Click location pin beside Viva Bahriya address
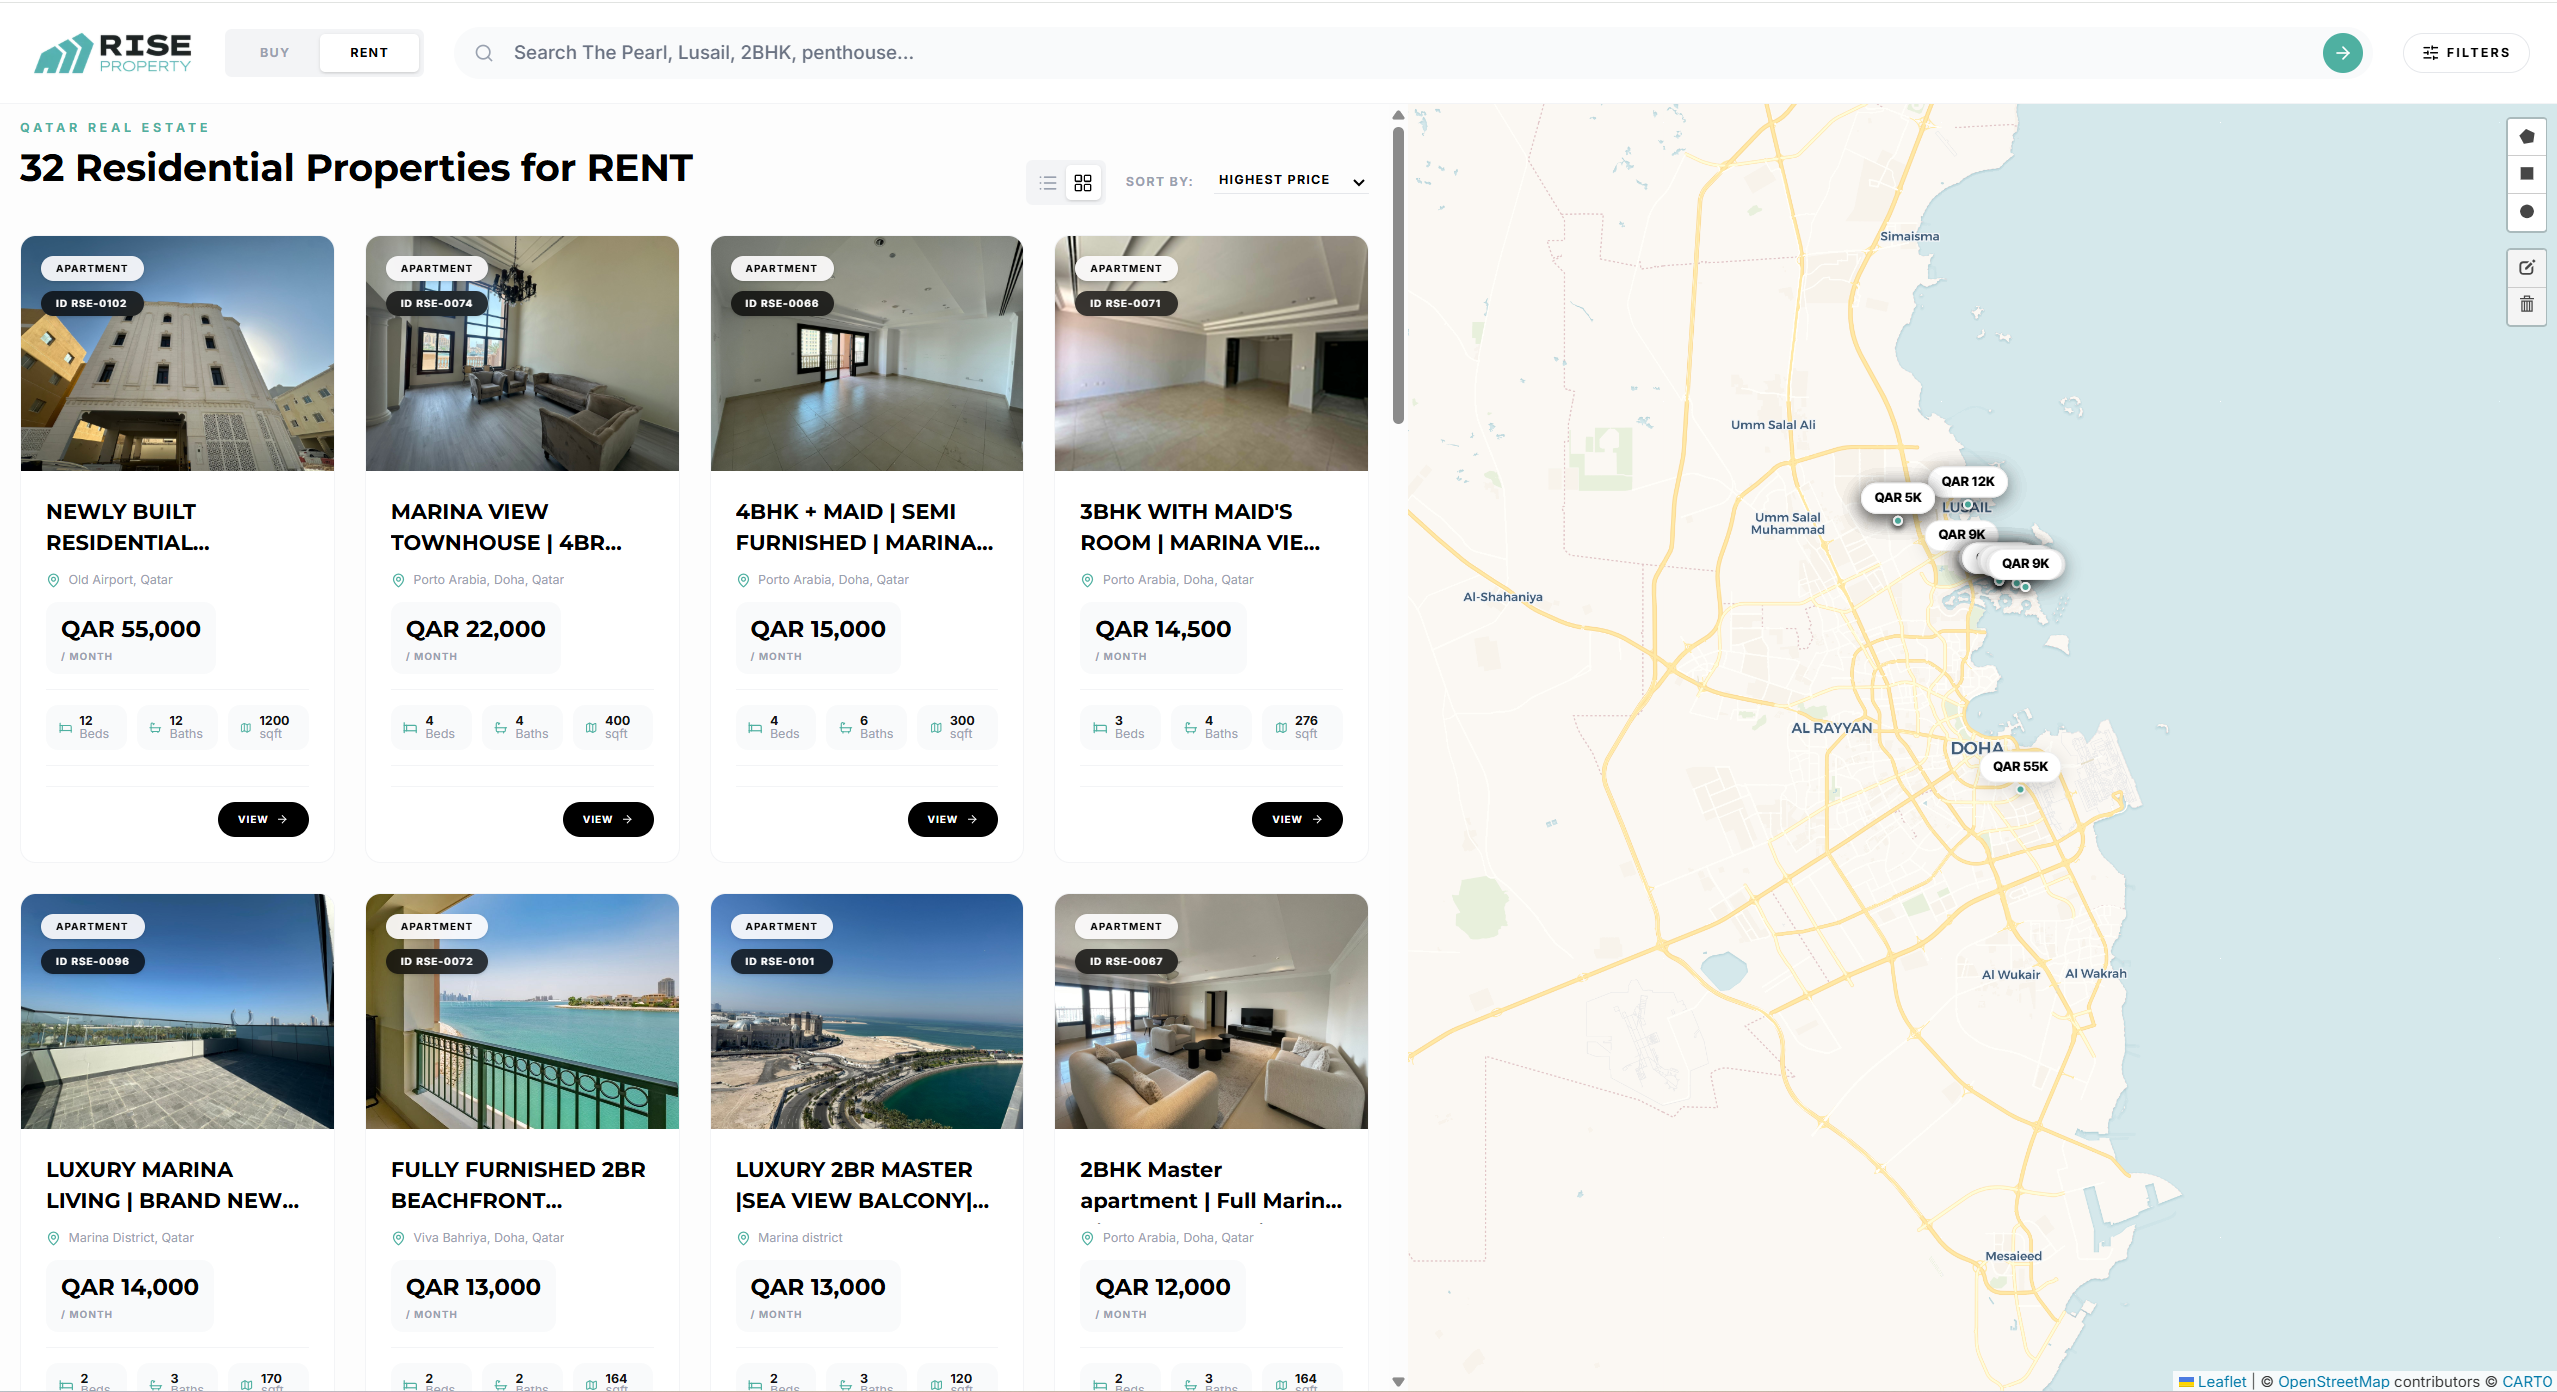2557x1392 pixels. [x=398, y=1239]
